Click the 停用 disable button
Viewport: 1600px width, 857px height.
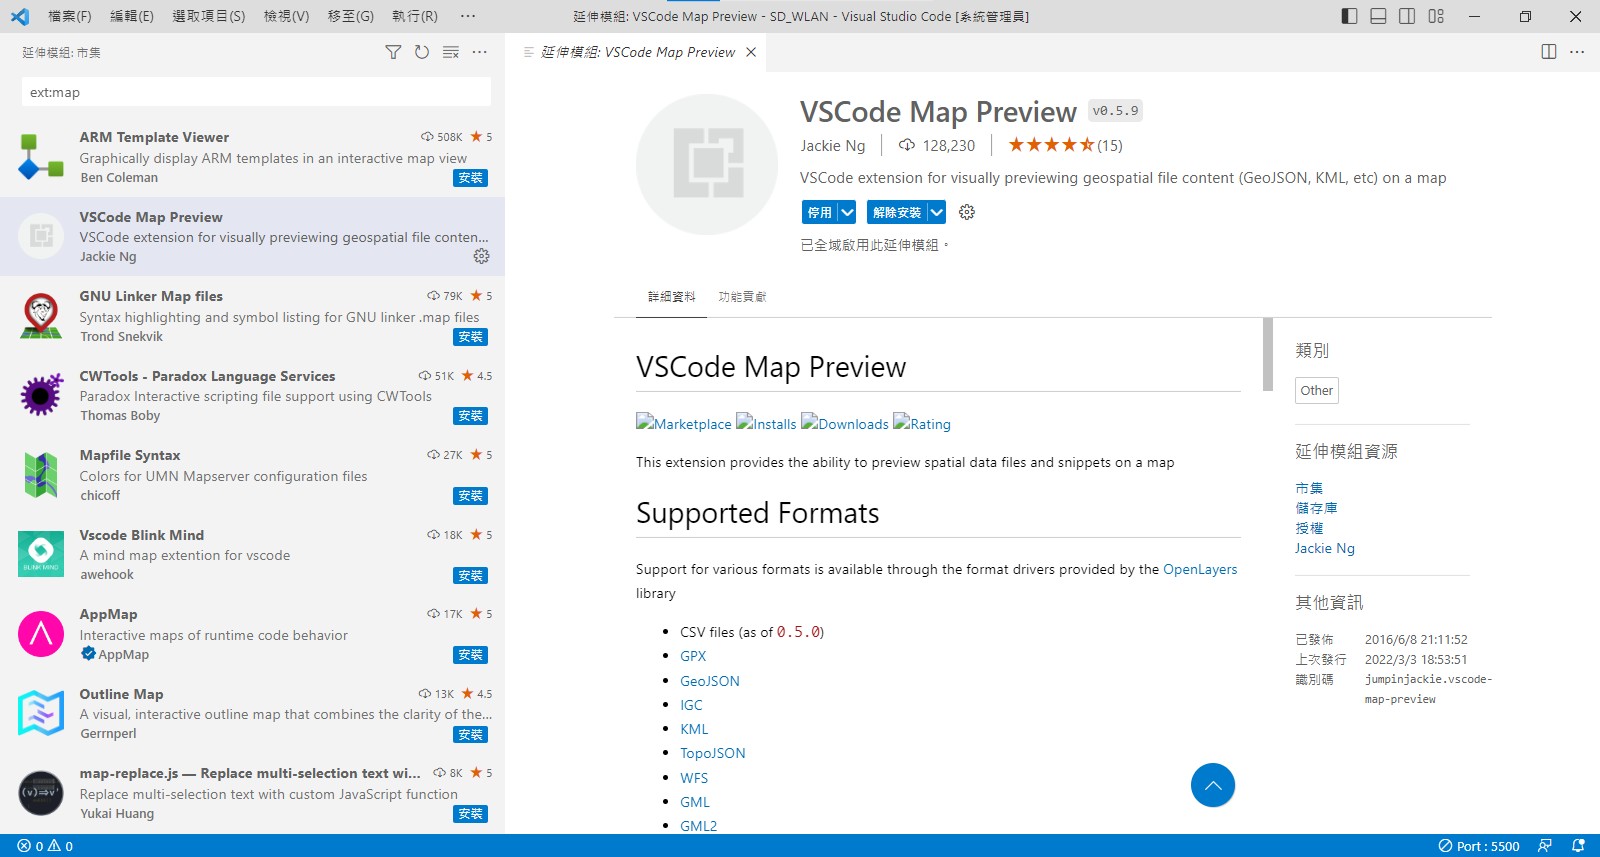point(820,212)
